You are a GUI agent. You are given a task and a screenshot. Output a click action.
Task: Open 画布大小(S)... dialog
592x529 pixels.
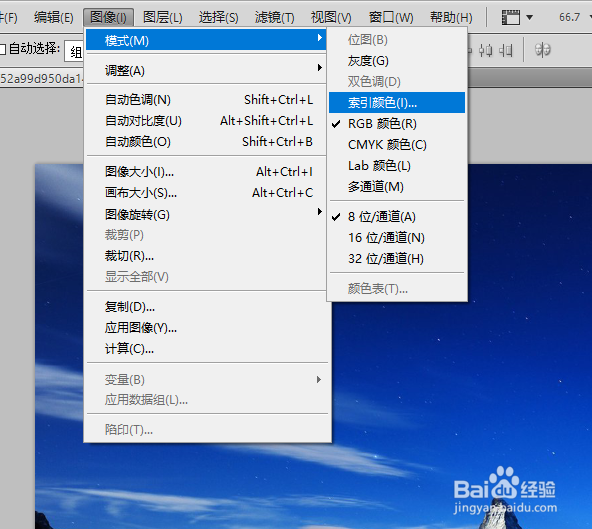(x=206, y=193)
